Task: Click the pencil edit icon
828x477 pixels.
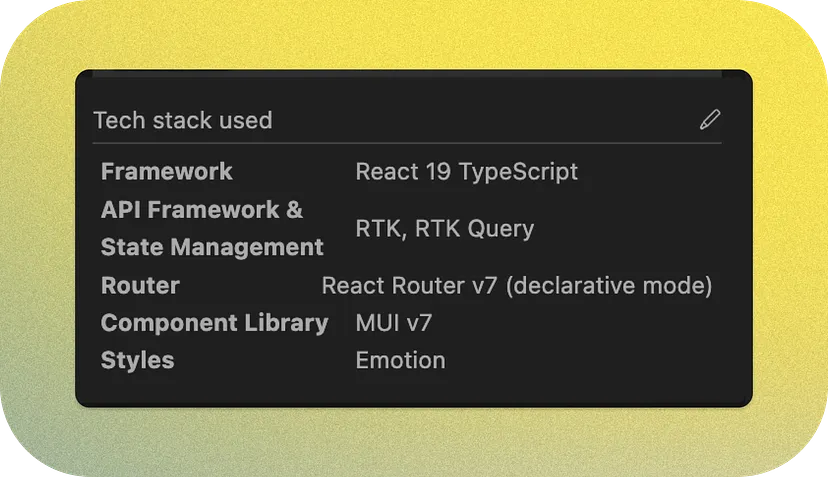Action: (710, 119)
